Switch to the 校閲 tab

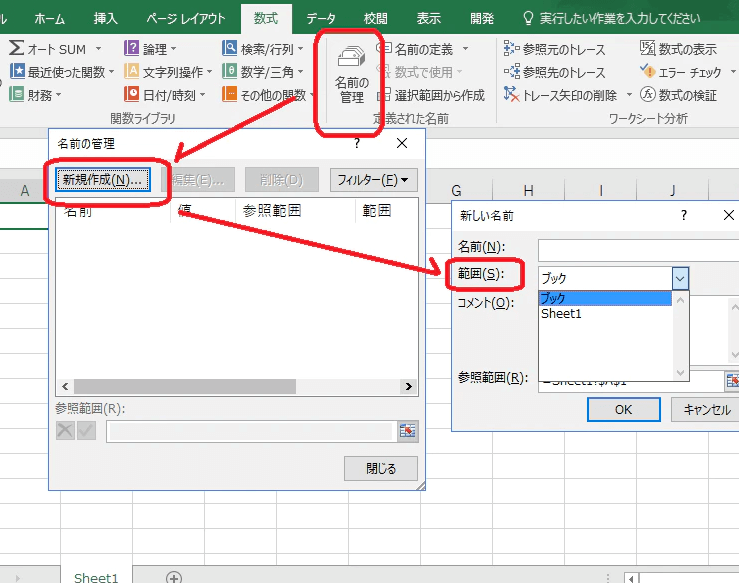[x=376, y=18]
